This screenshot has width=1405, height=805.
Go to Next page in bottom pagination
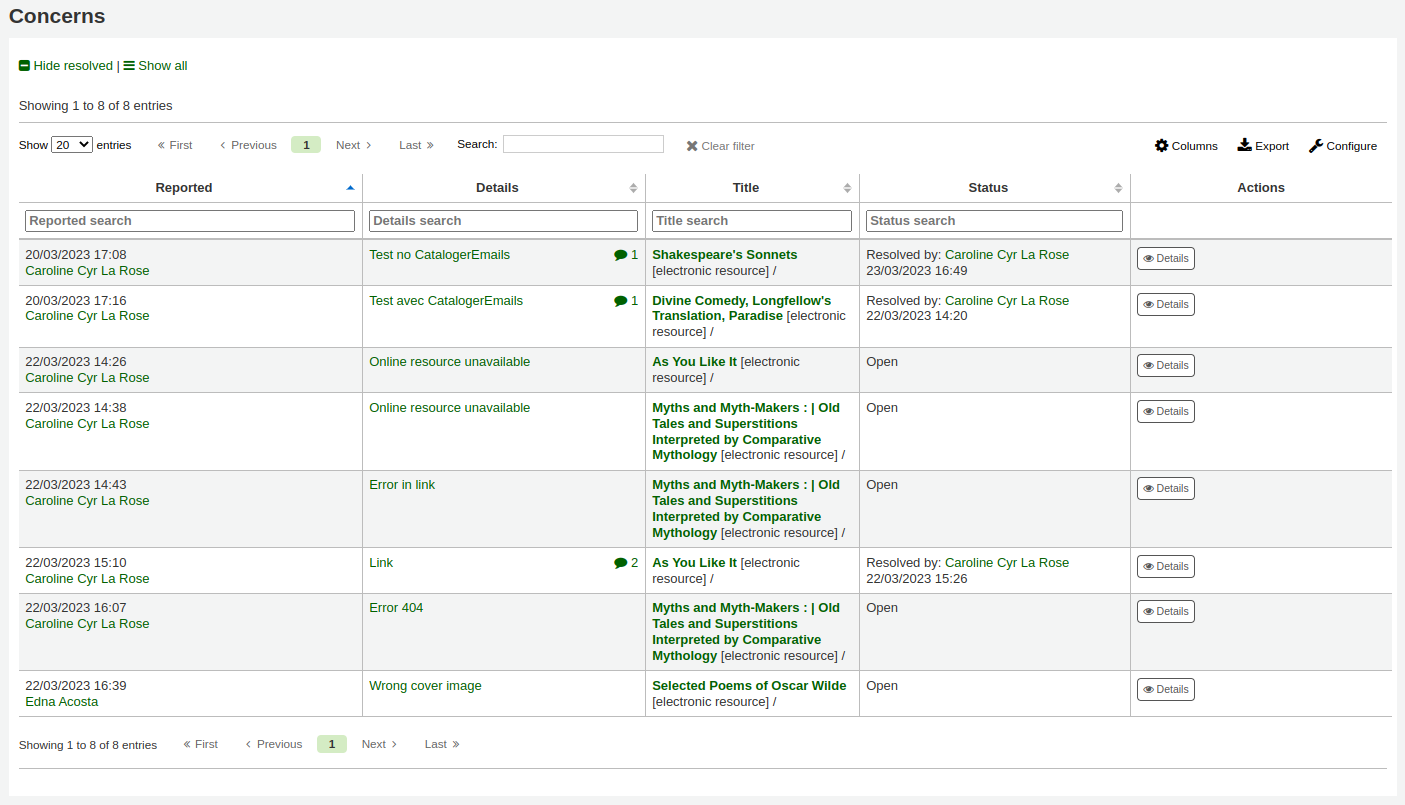(380, 744)
